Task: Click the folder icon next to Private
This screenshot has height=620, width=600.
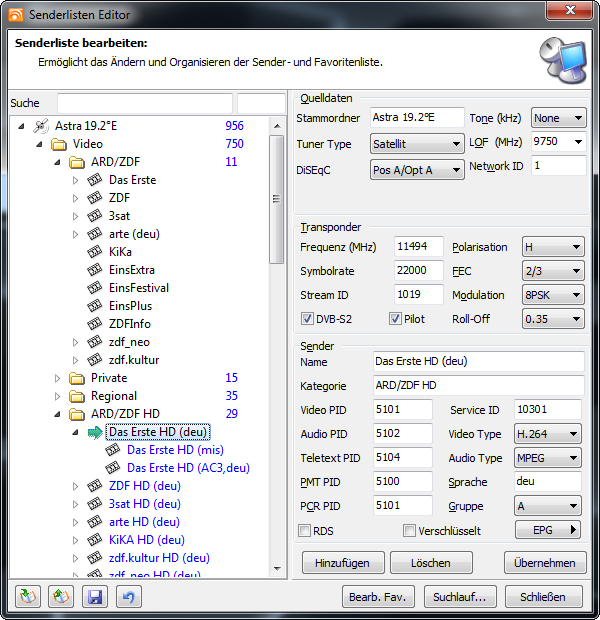Action: tap(77, 378)
